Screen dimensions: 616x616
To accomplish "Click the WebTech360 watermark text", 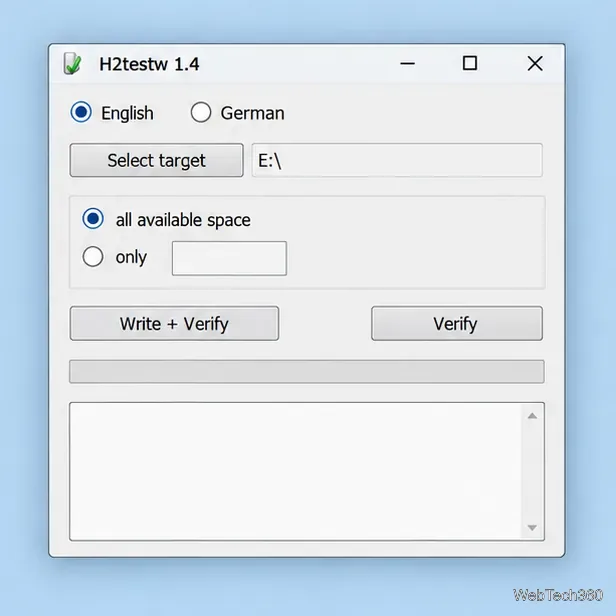I will [558, 595].
